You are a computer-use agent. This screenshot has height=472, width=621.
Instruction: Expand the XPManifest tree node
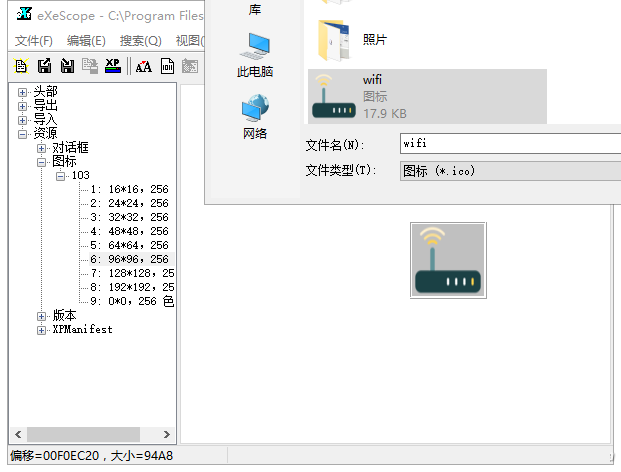[x=41, y=330]
